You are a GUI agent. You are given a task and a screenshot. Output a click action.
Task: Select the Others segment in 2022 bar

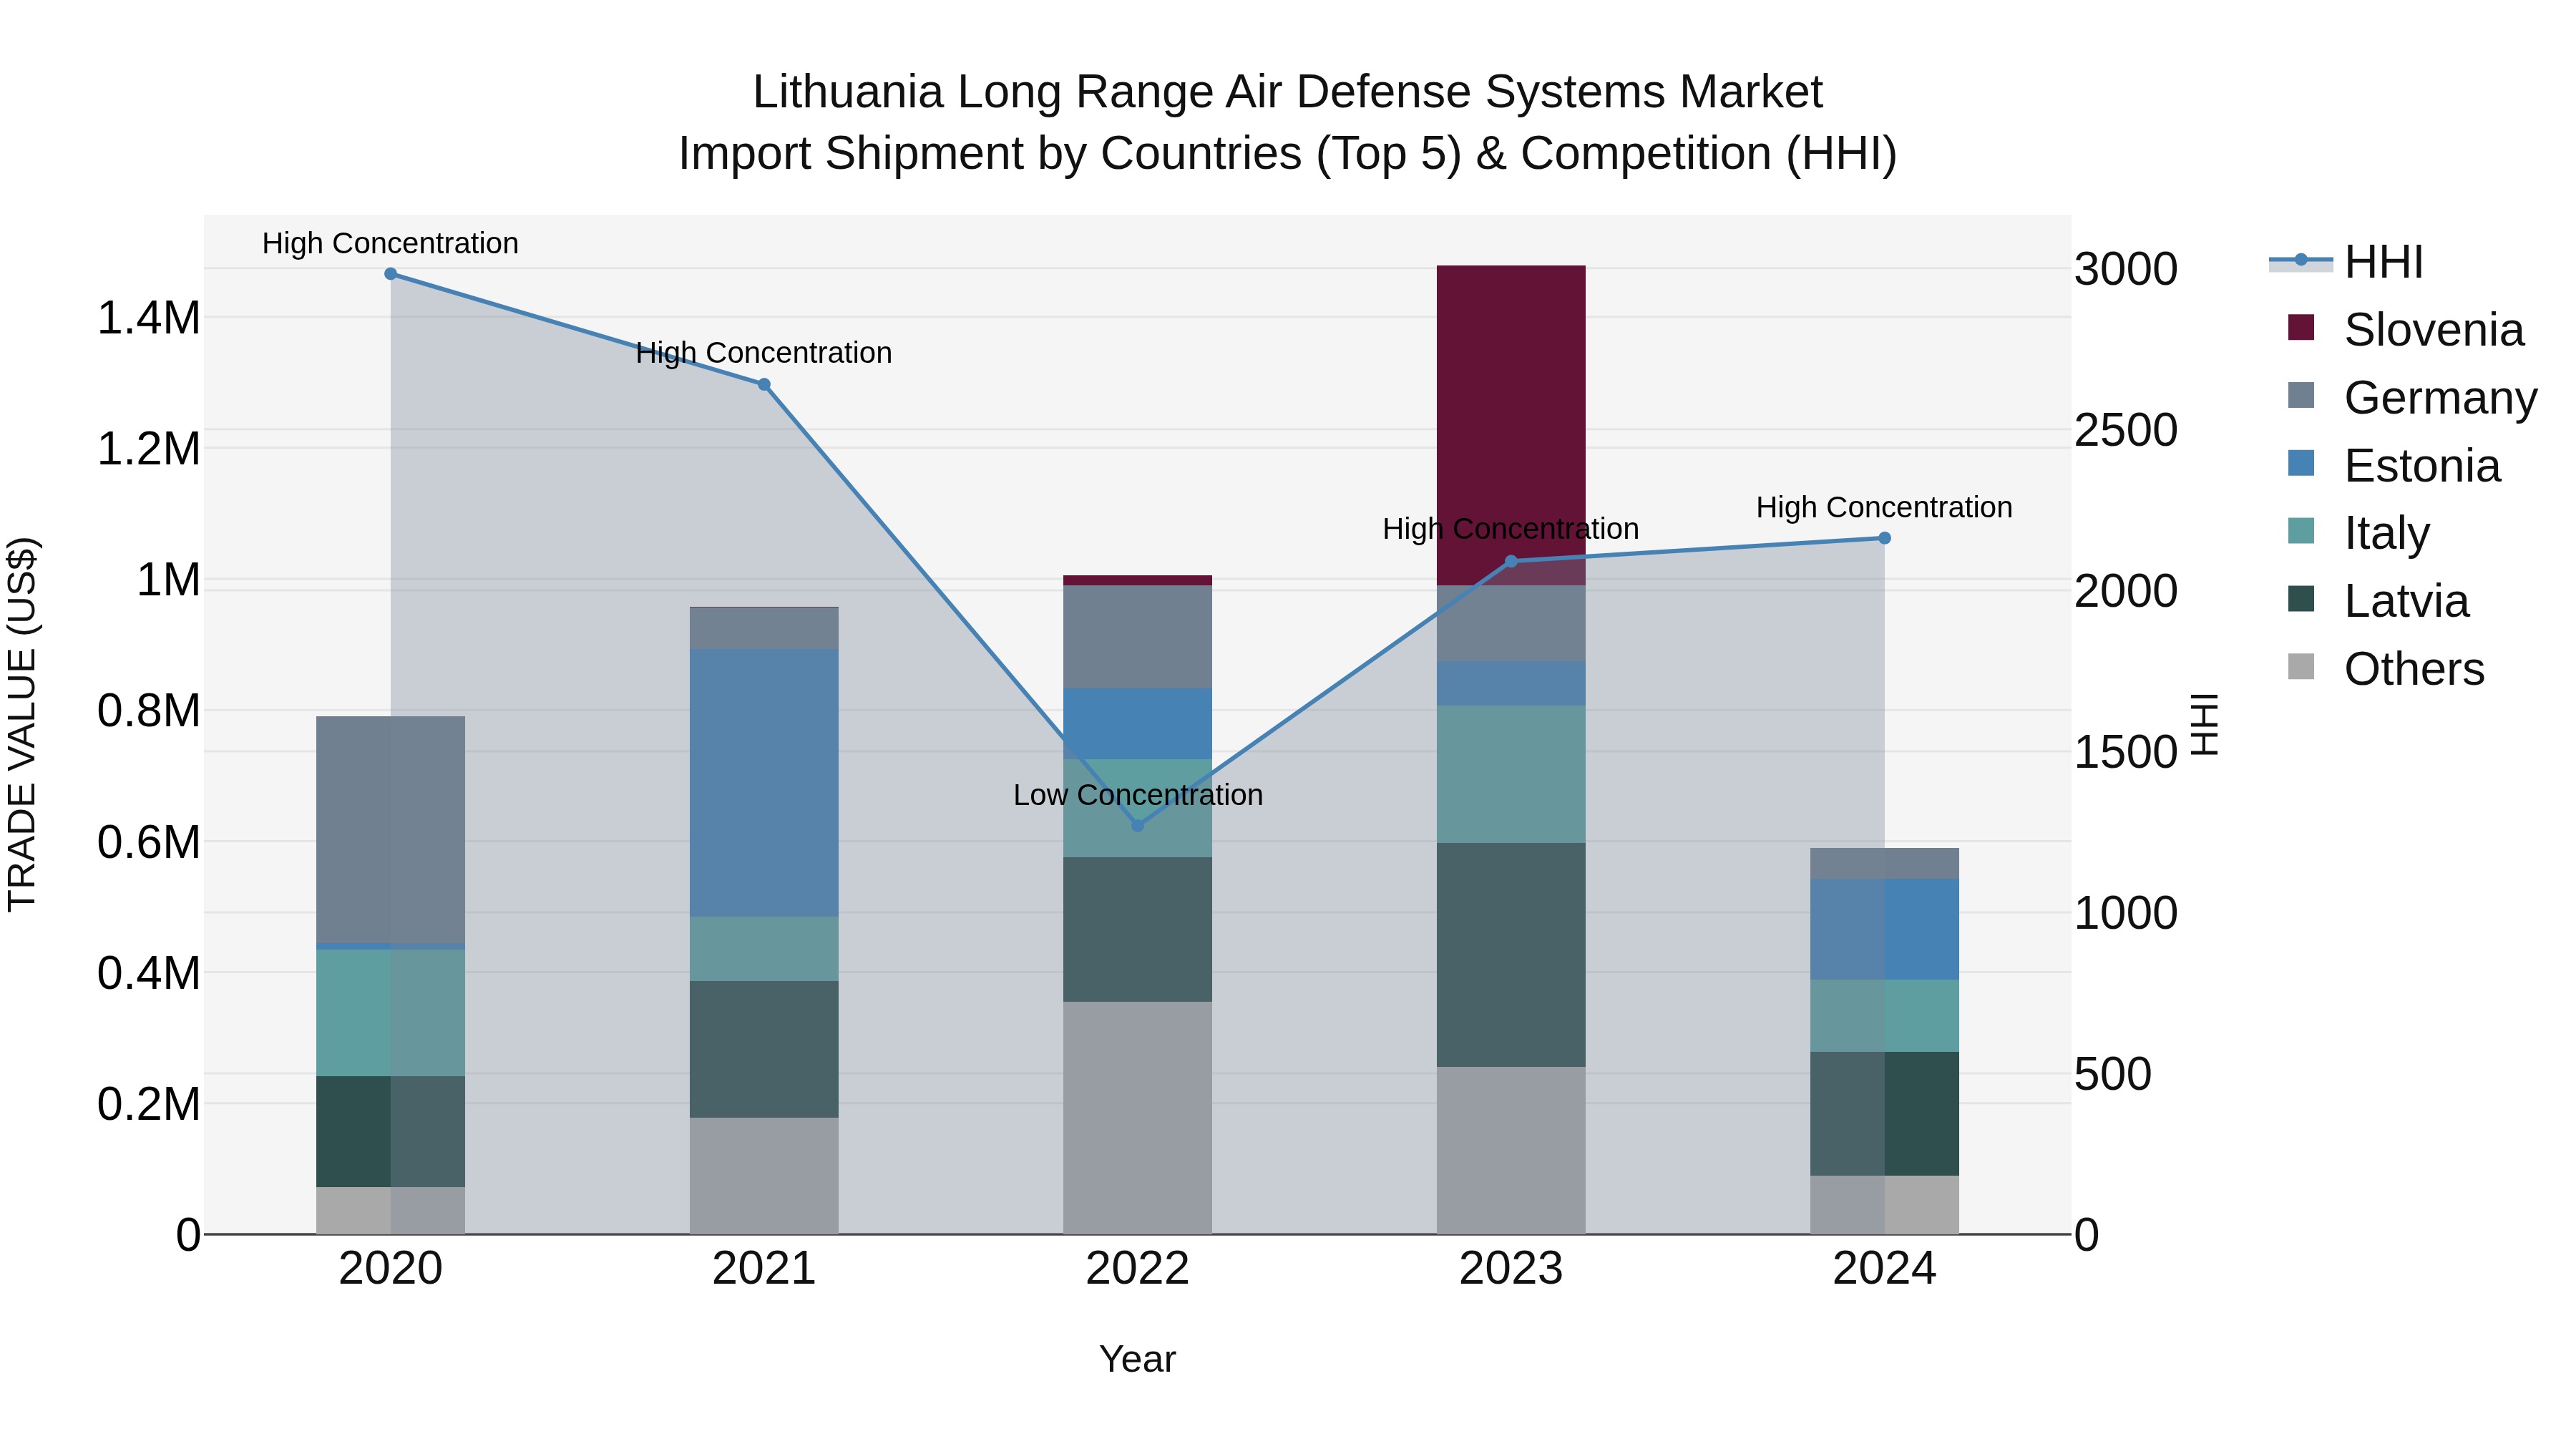pos(1137,1118)
